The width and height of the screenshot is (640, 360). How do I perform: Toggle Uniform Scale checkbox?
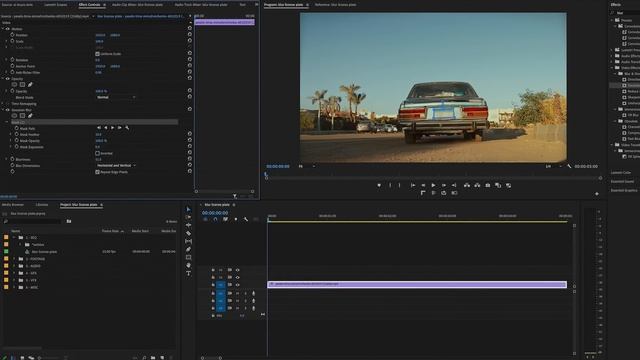coord(98,54)
